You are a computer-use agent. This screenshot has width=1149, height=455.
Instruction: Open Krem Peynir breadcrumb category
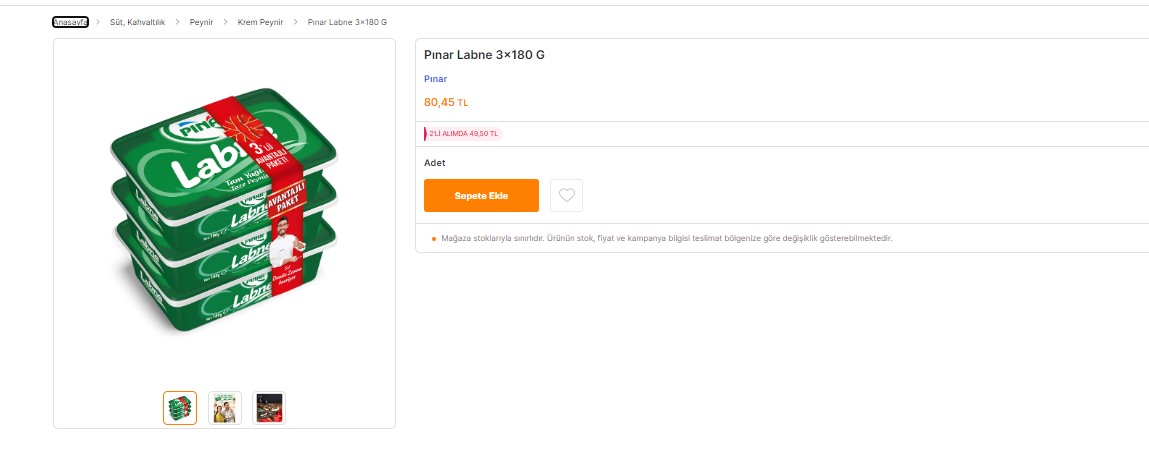(260, 22)
